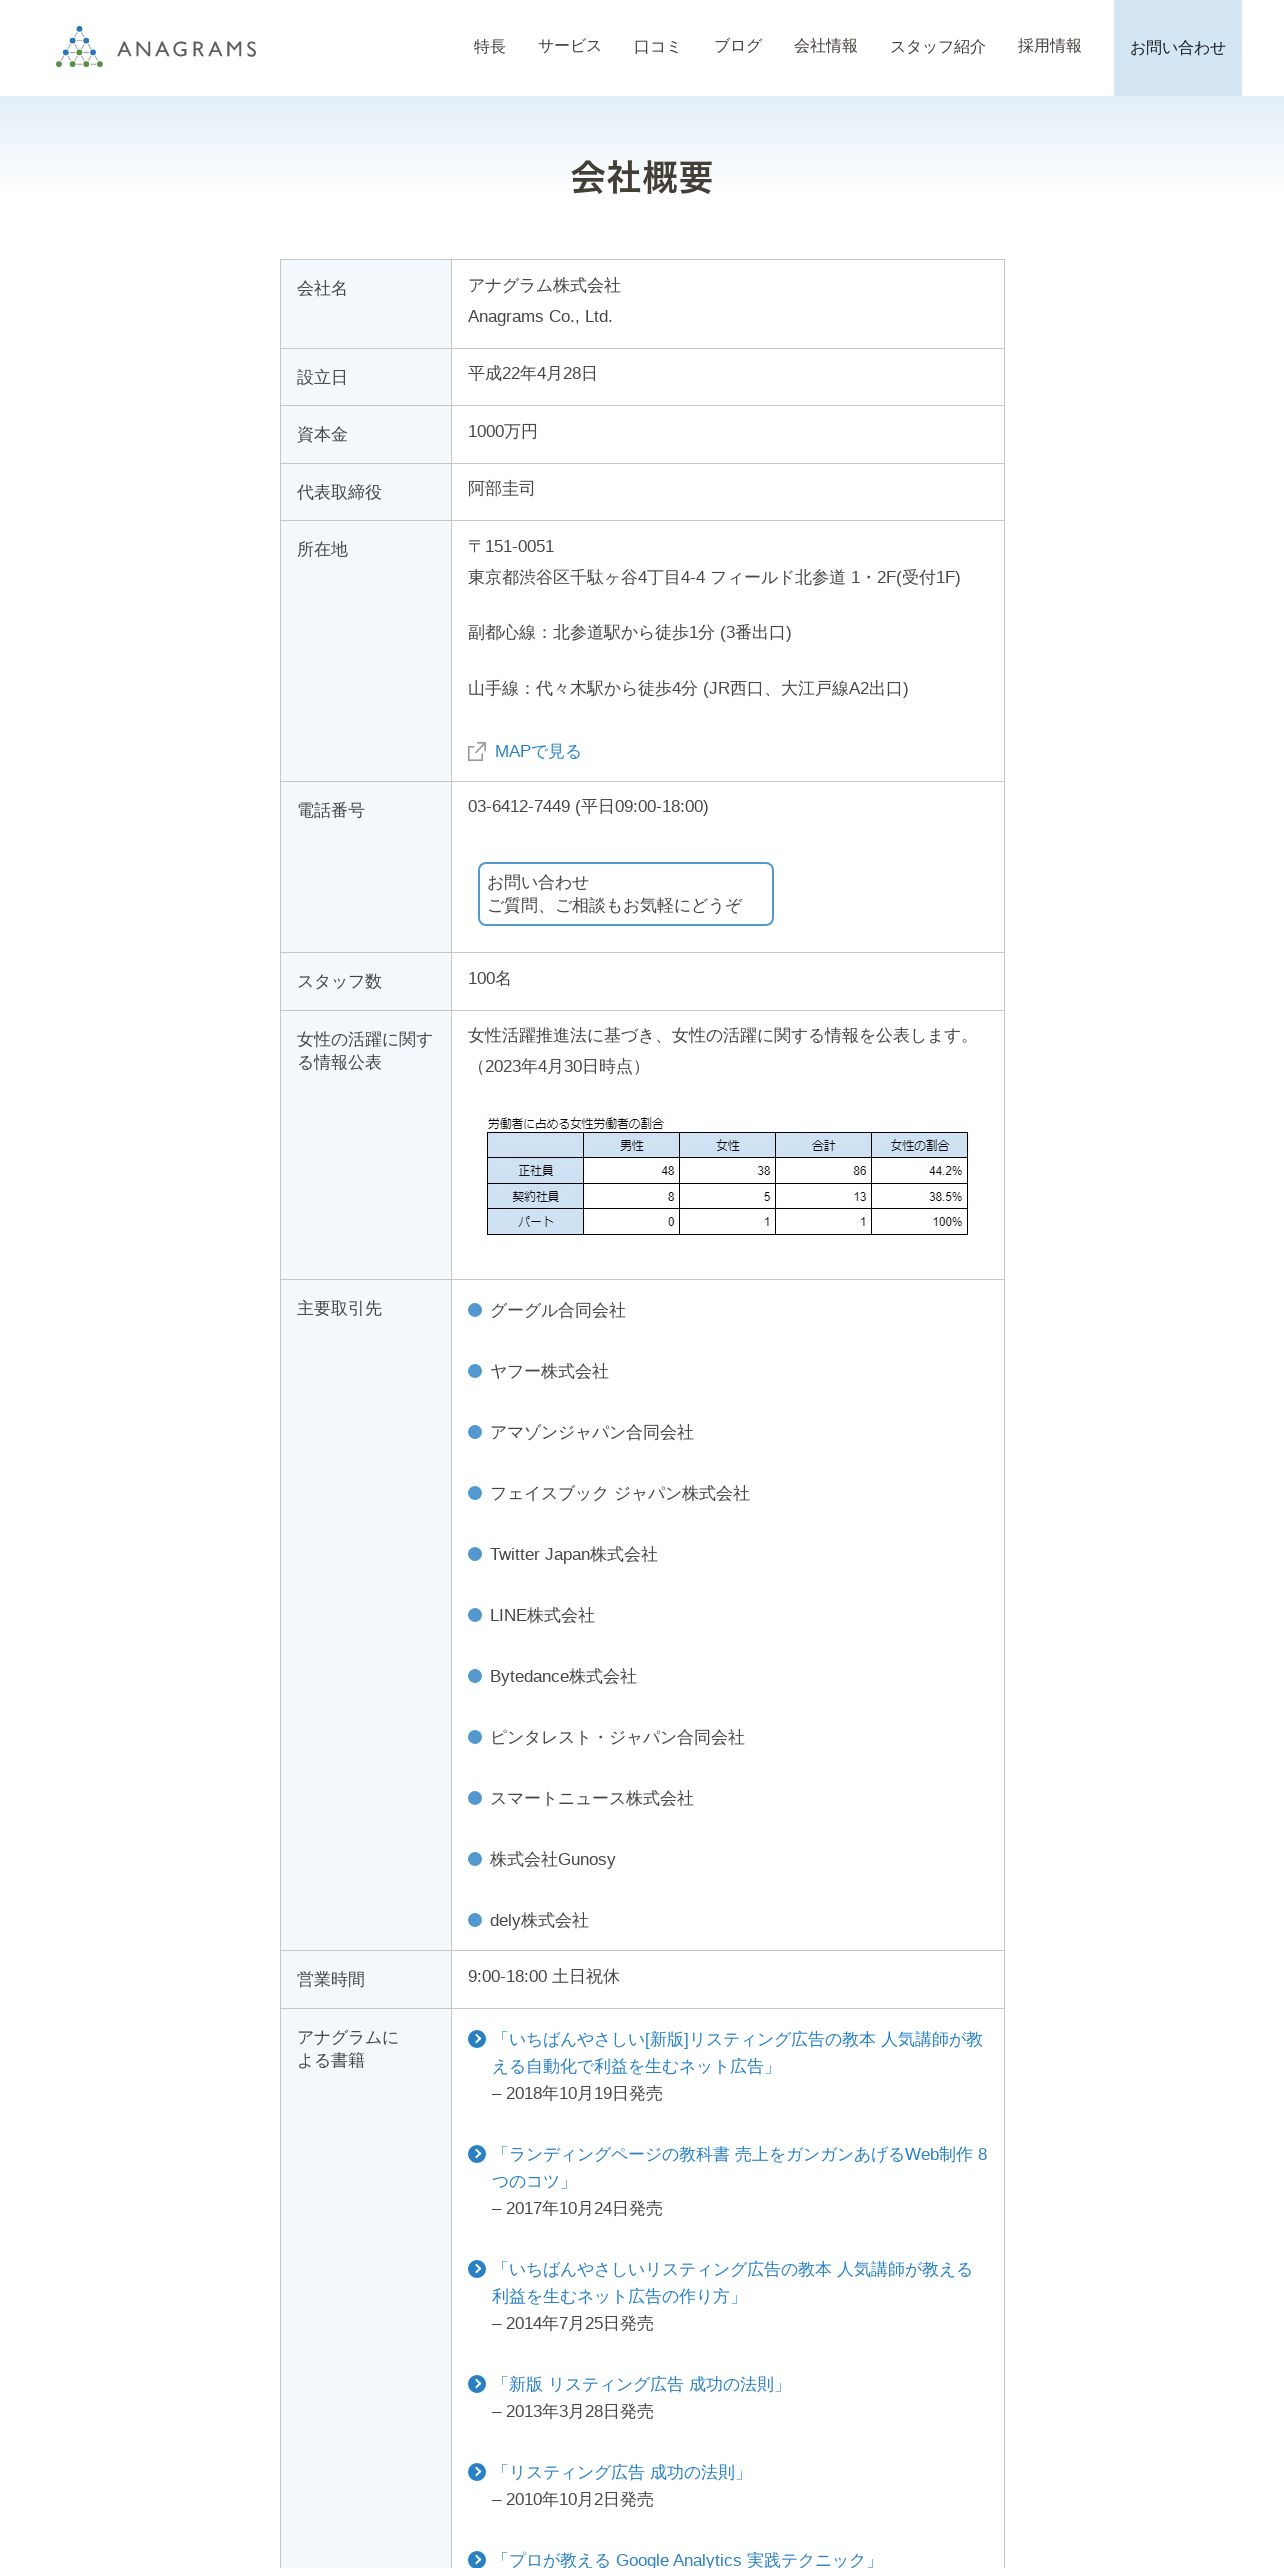Image resolution: width=1284 pixels, height=2568 pixels.
Task: Select 会社情報 in navigation
Action: click(x=826, y=46)
